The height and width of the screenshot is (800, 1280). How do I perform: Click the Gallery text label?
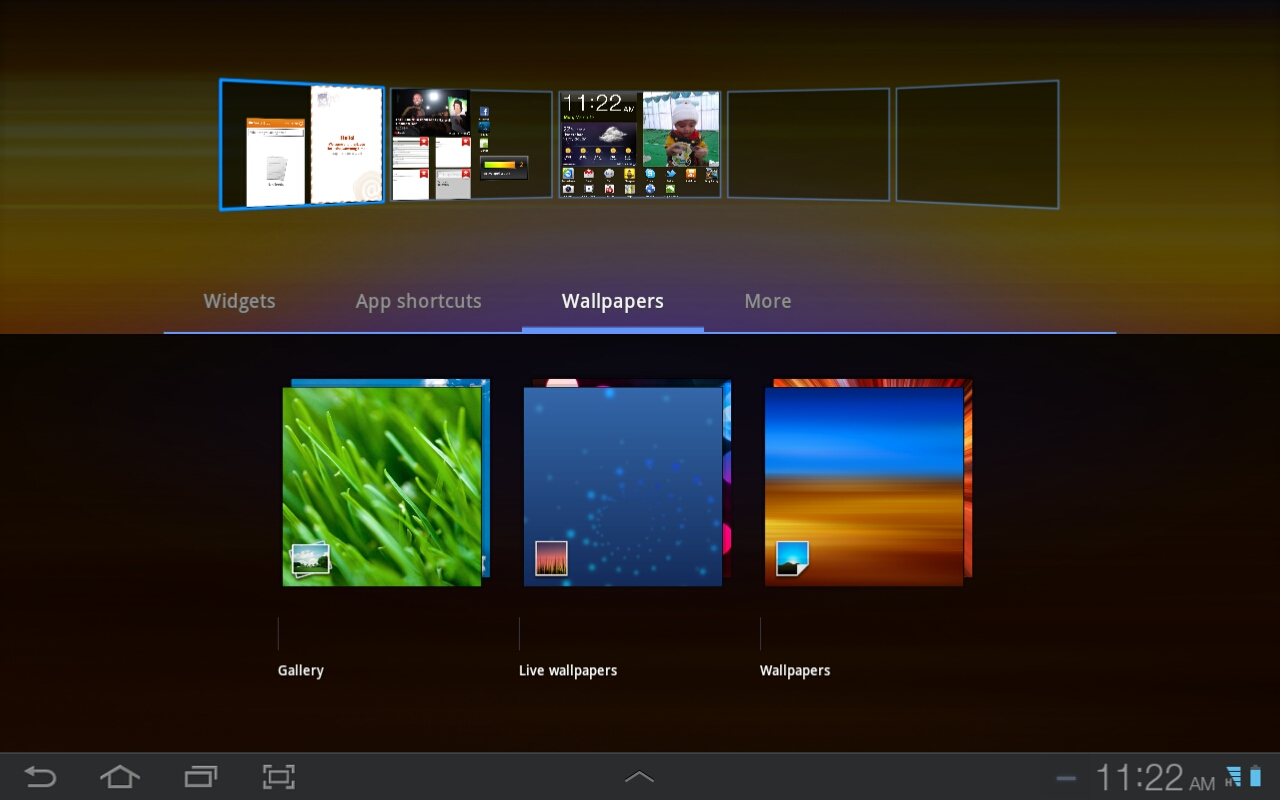coord(300,670)
